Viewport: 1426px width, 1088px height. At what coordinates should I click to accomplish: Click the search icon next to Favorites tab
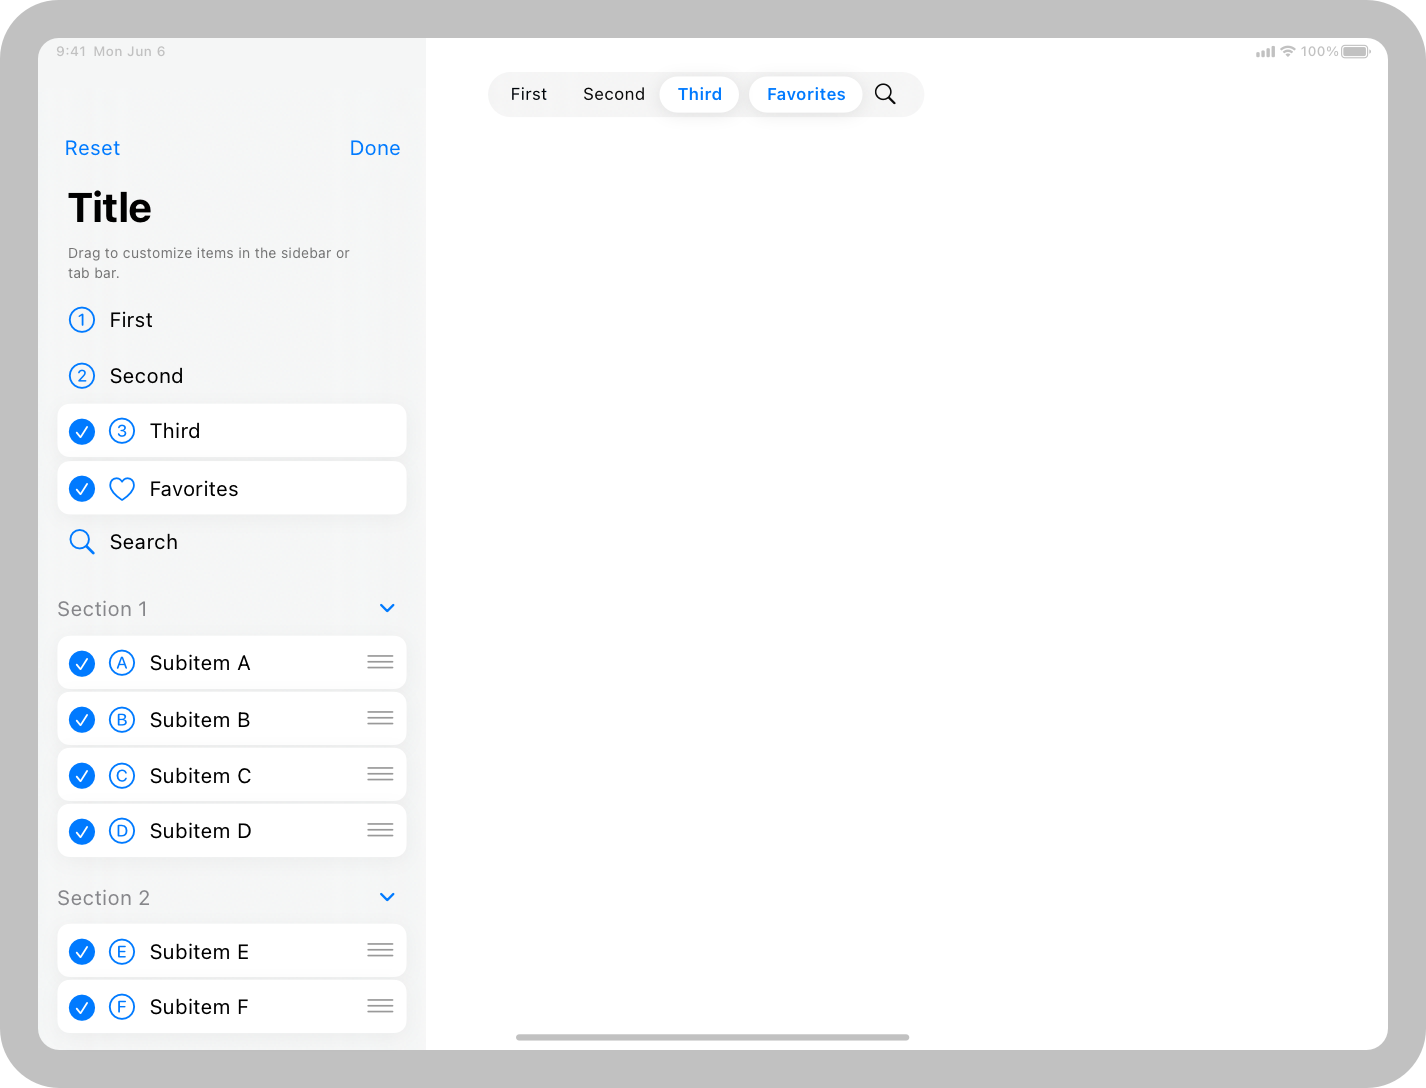click(884, 93)
